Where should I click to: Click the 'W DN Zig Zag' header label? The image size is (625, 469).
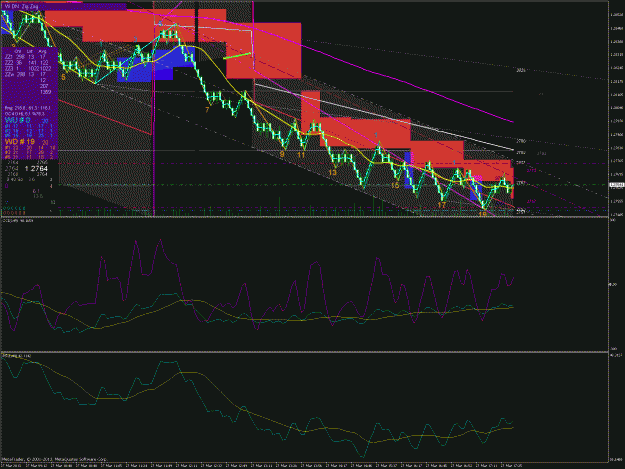(x=22, y=7)
